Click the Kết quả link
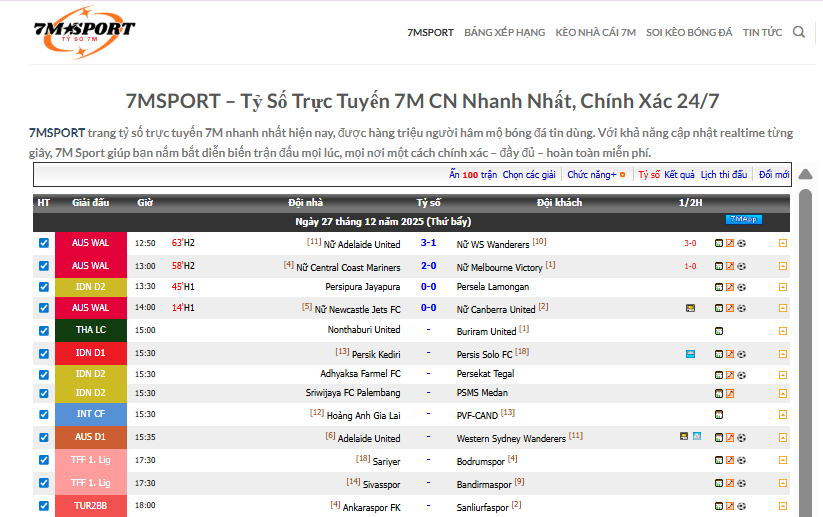 [x=679, y=174]
